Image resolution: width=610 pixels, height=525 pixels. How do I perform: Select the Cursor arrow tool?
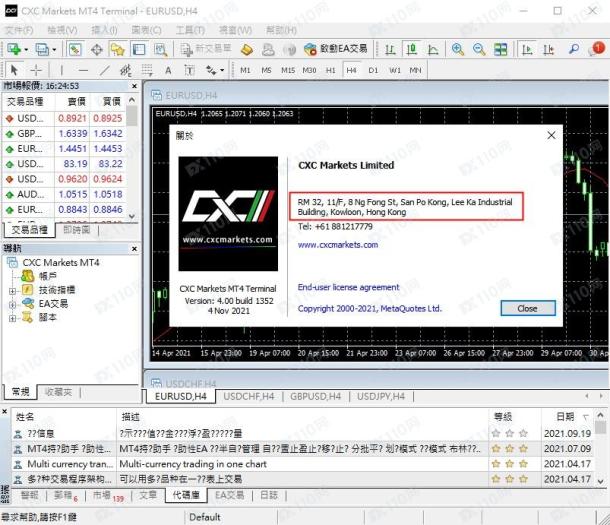click(14, 70)
